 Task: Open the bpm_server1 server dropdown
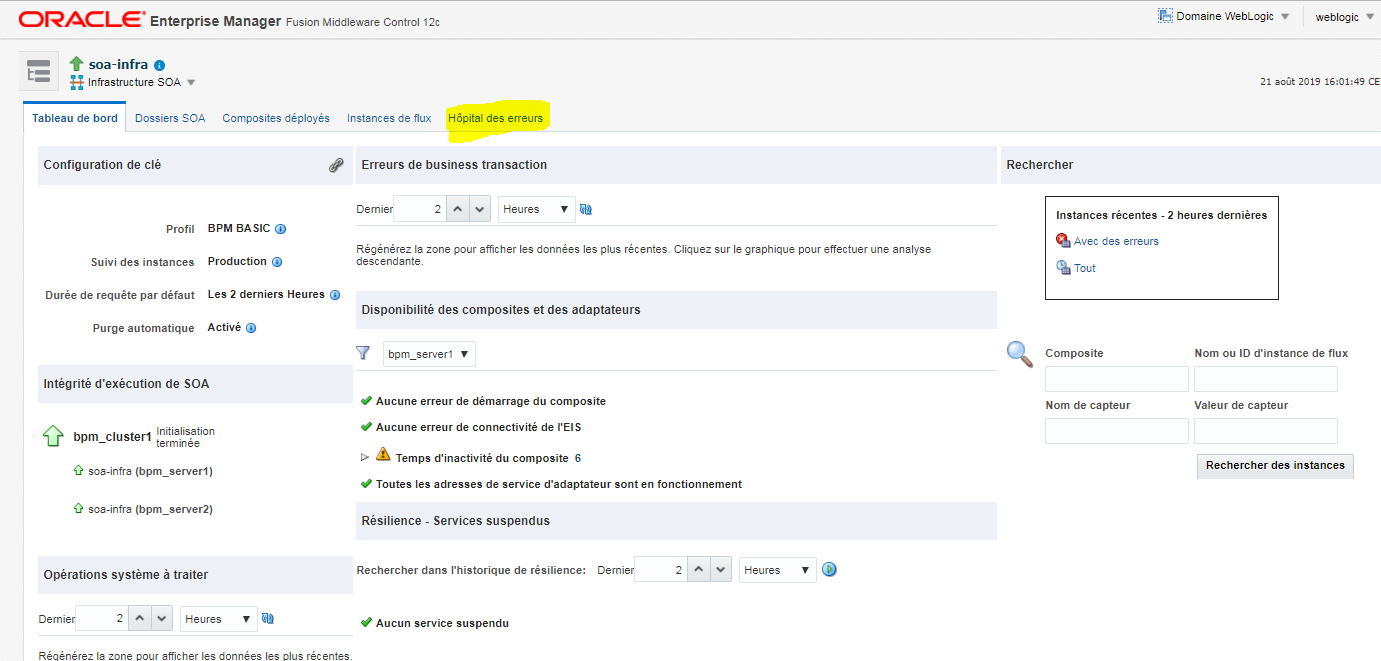click(x=429, y=354)
